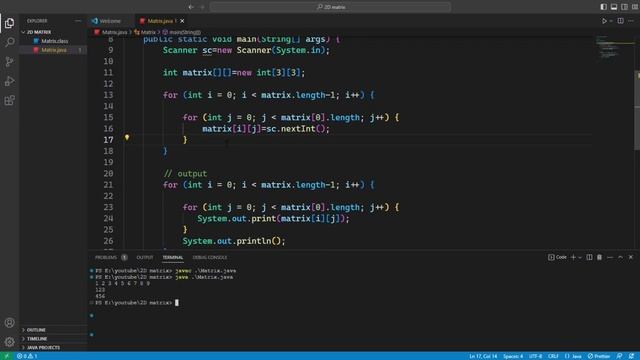
Task: Split the editor to the right
Action: click(620, 21)
